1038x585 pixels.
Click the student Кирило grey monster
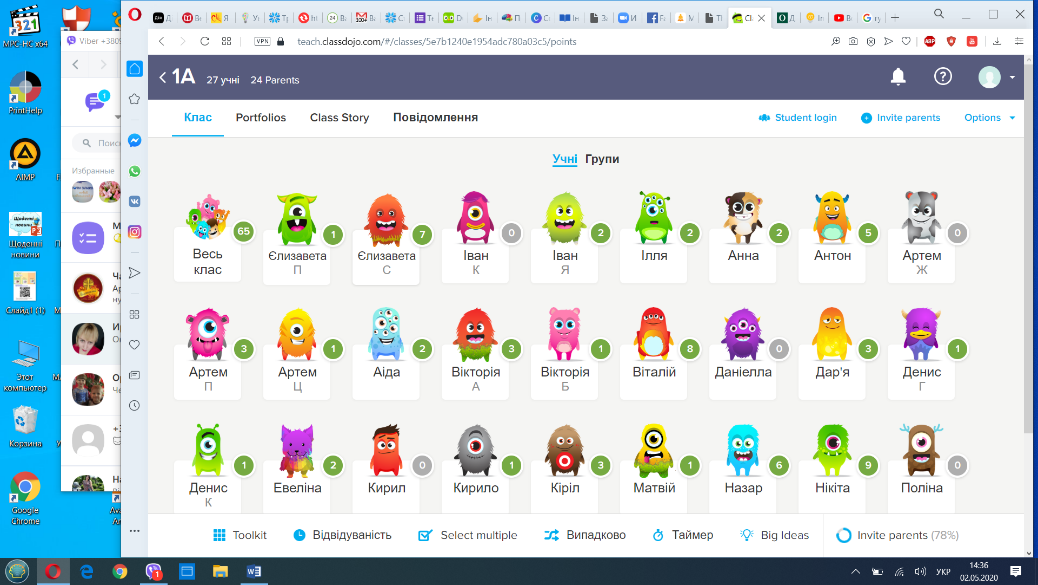coord(475,450)
